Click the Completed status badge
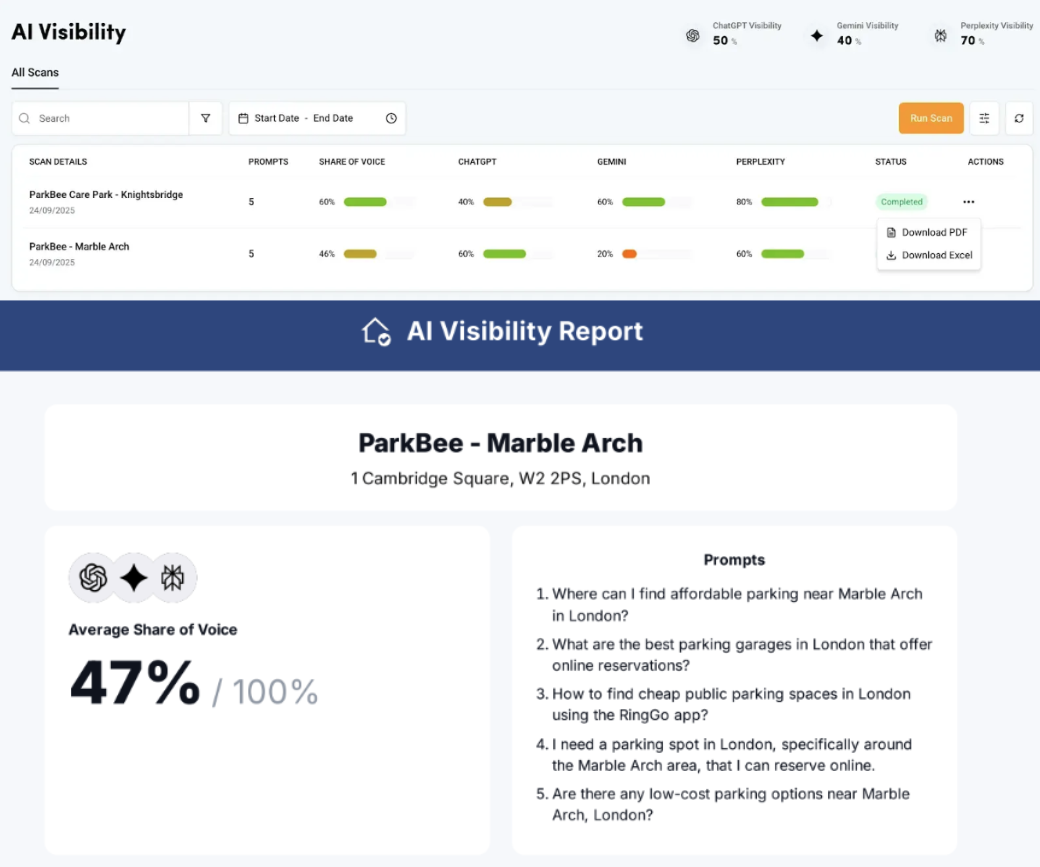1040x867 pixels. point(901,202)
